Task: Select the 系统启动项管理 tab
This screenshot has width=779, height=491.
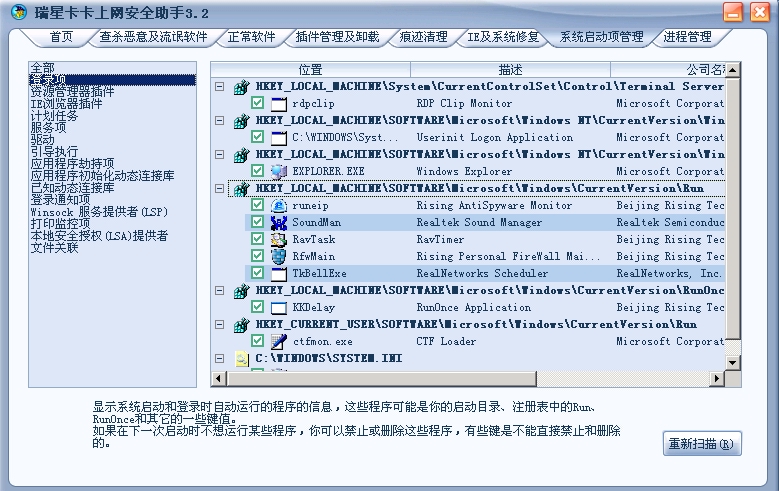Action: (x=601, y=37)
